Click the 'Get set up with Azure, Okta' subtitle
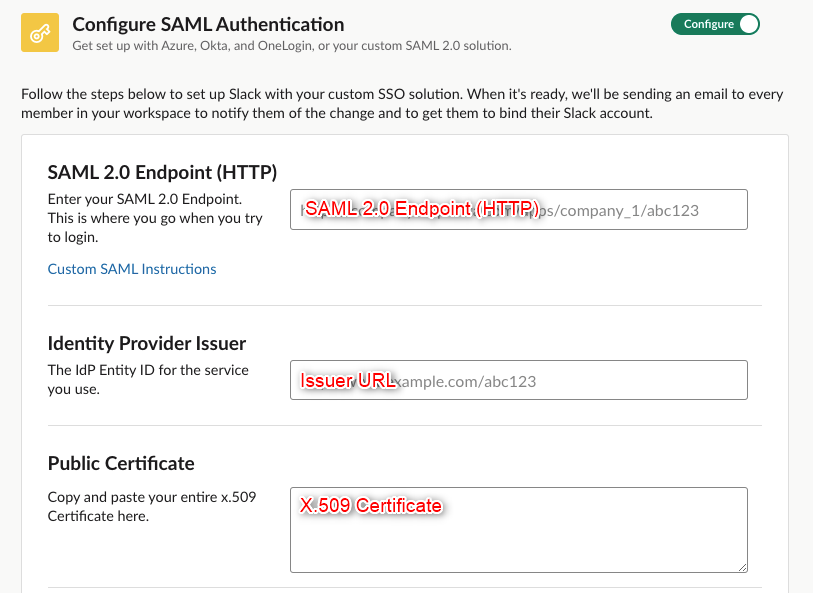 (x=292, y=46)
